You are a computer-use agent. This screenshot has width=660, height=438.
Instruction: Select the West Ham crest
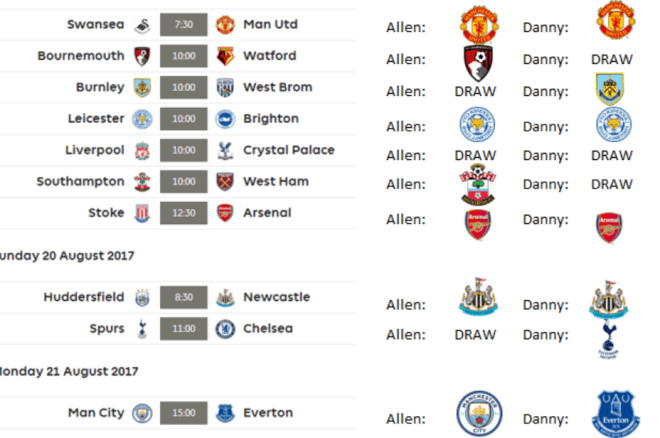[x=224, y=182]
